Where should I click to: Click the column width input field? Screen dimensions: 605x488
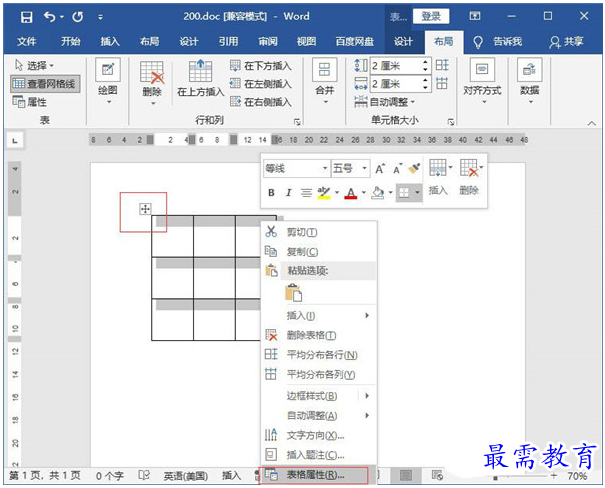point(395,84)
